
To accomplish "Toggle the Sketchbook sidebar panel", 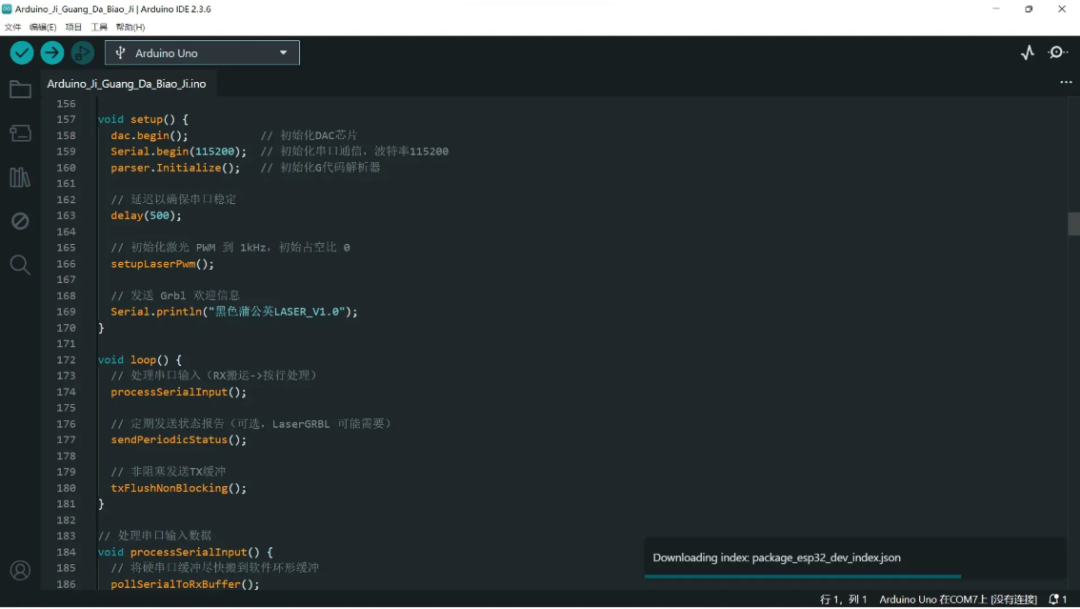I will [x=20, y=89].
